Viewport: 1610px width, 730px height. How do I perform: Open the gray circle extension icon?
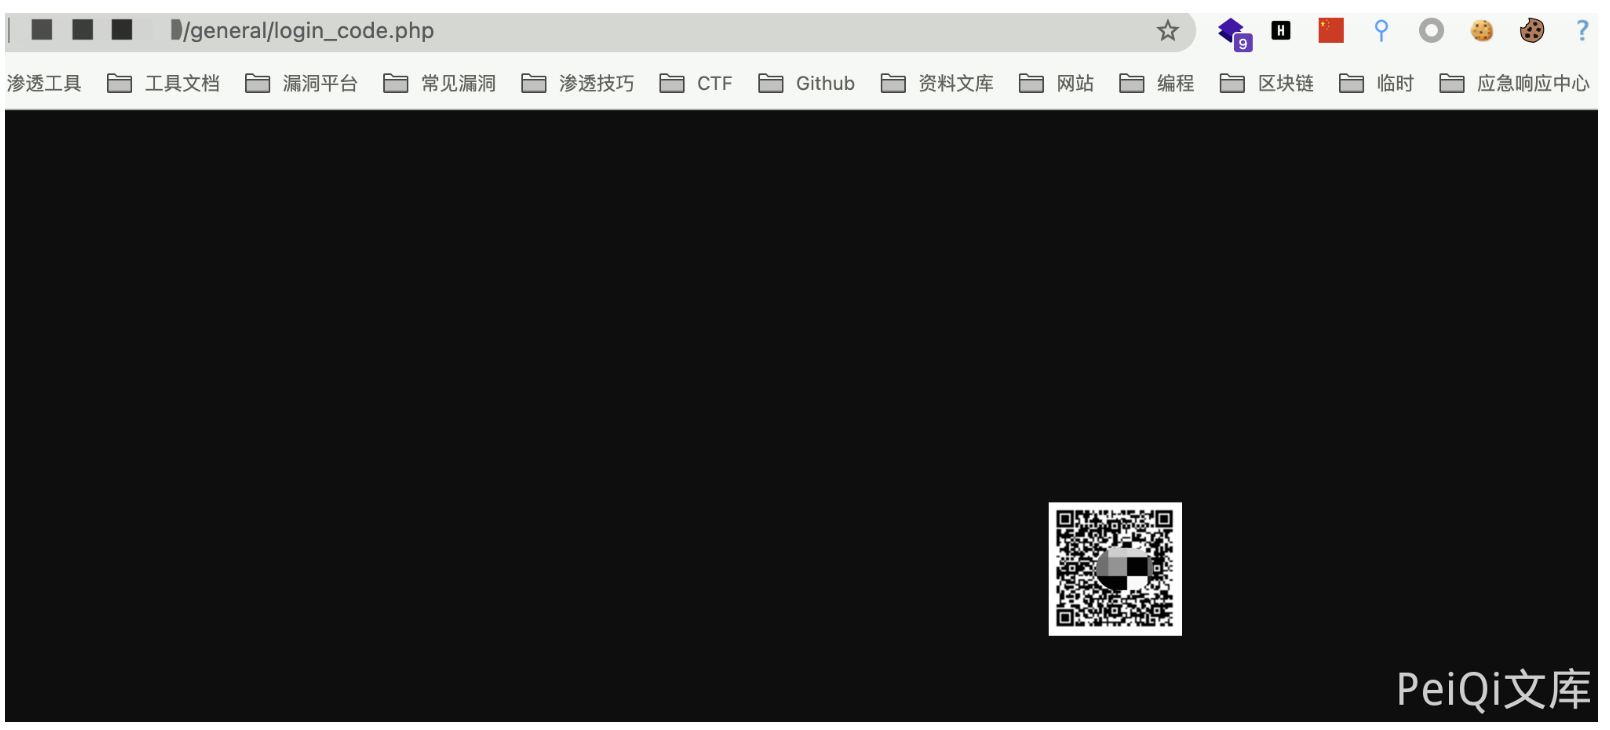pos(1431,31)
